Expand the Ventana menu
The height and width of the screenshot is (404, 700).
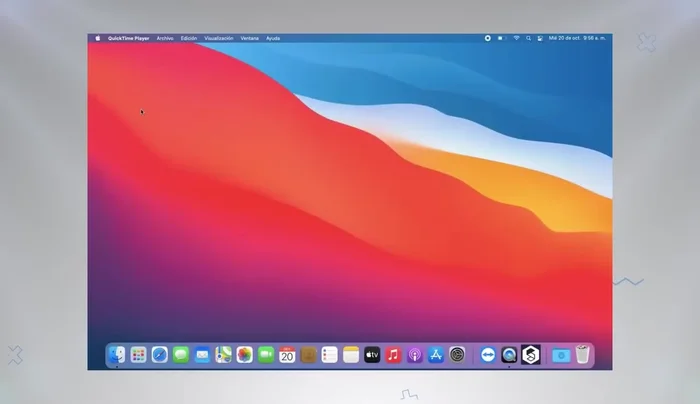[x=250, y=38]
